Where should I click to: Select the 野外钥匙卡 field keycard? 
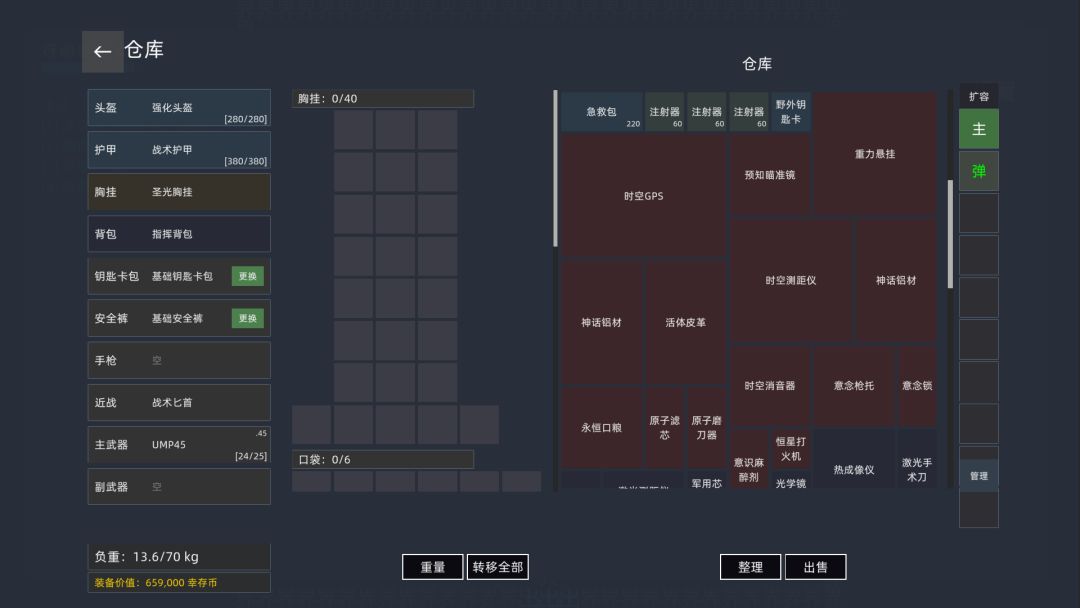click(x=793, y=112)
